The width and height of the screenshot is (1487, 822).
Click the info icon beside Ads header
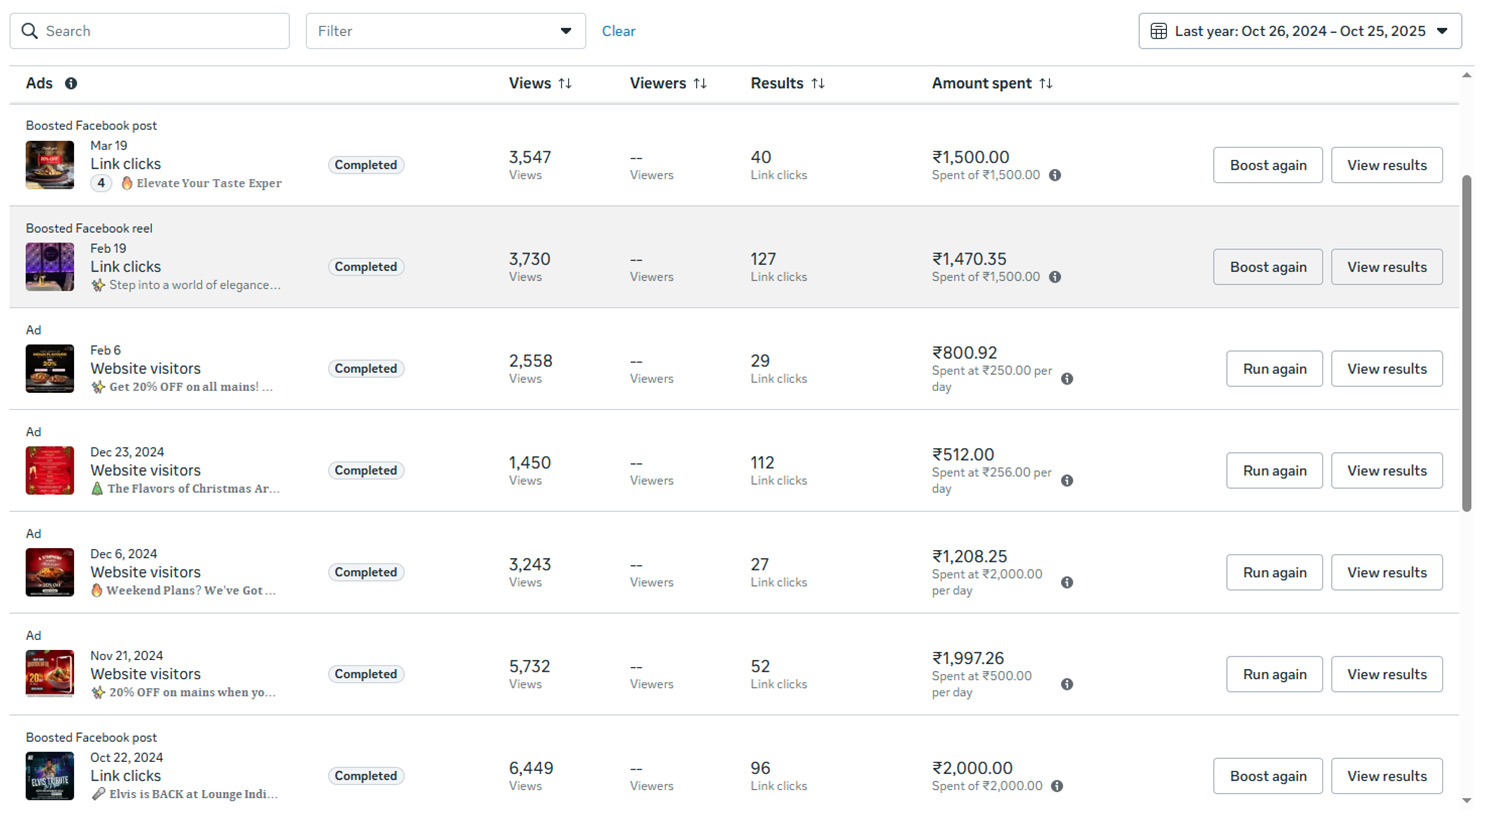71,84
